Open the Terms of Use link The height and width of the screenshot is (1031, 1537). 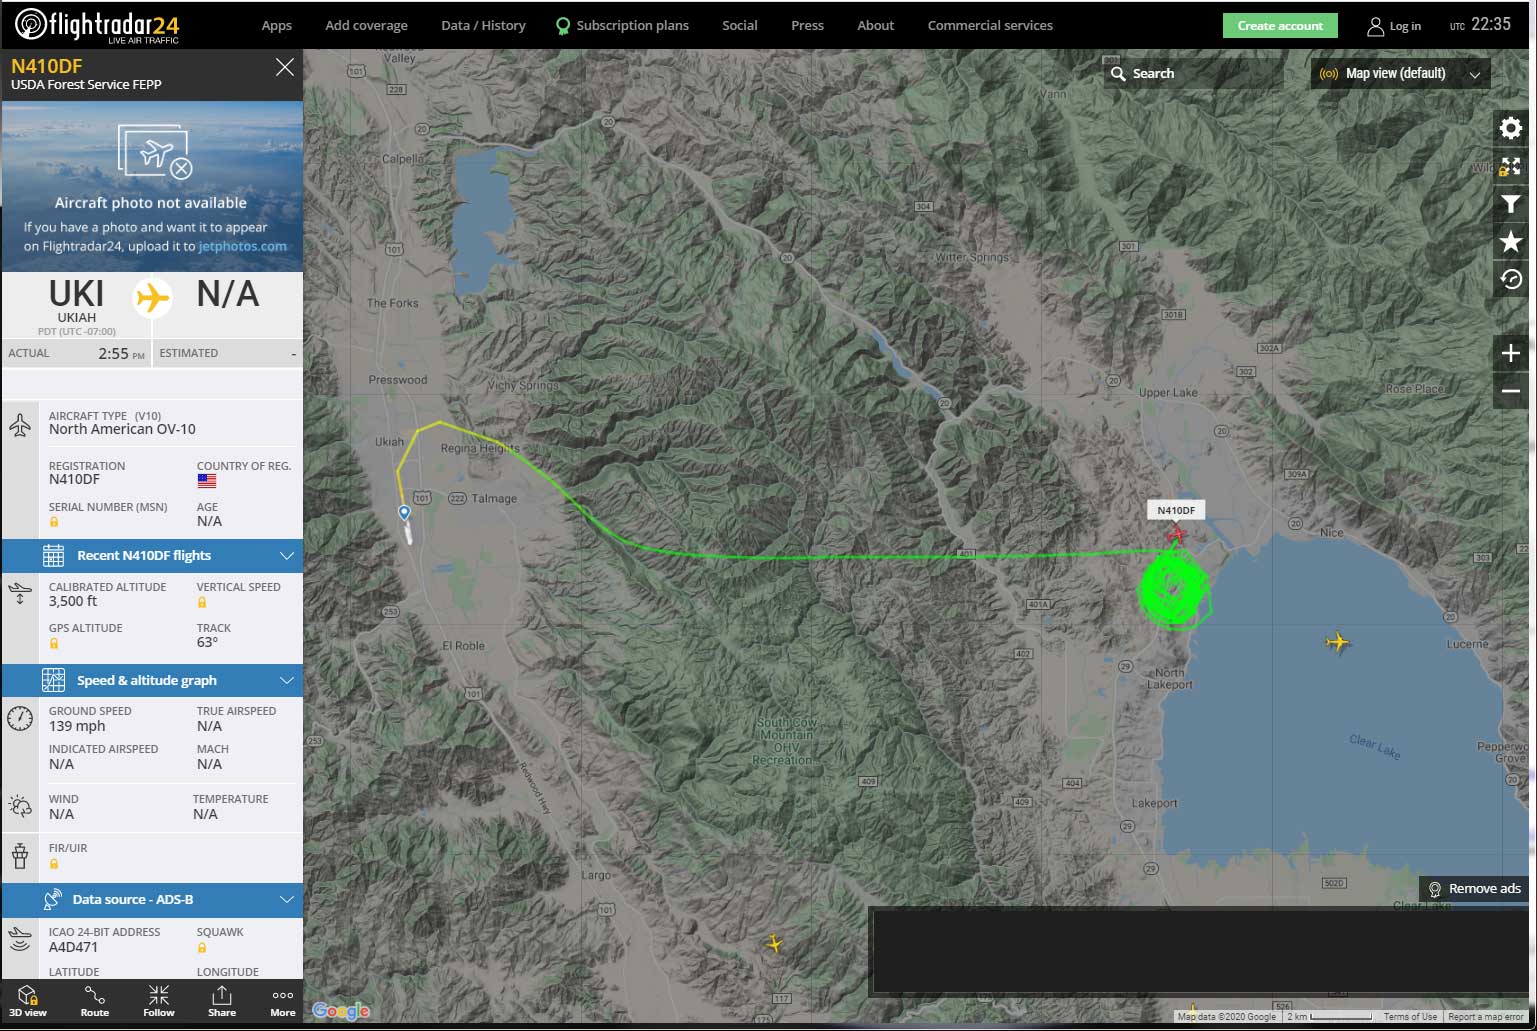point(1410,1016)
